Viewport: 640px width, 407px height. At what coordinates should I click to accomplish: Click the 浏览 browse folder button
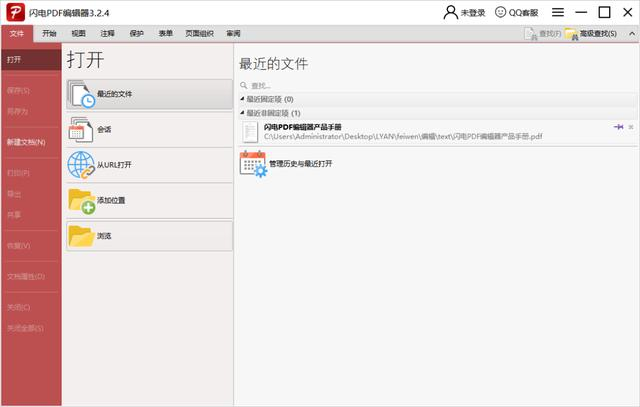149,236
